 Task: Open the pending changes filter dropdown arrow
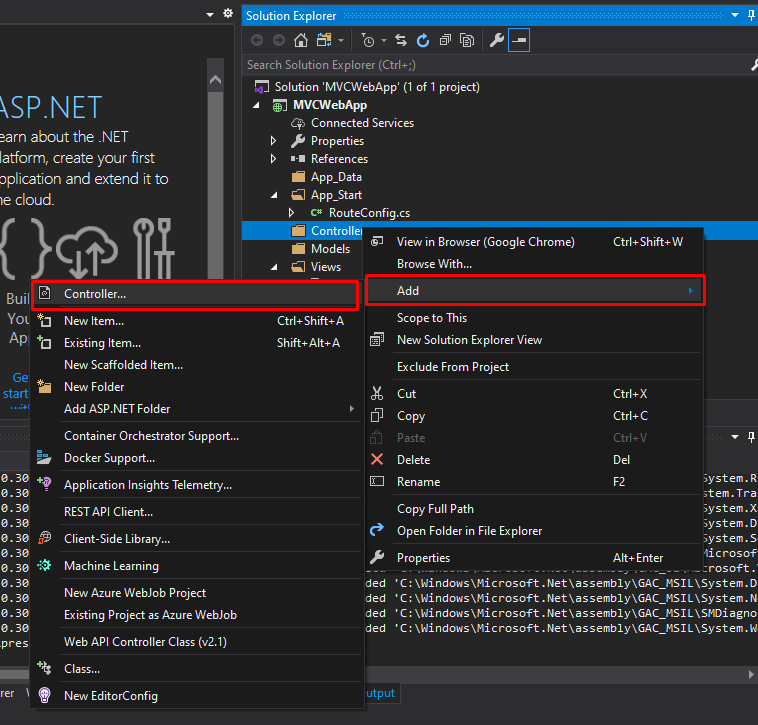[x=384, y=41]
